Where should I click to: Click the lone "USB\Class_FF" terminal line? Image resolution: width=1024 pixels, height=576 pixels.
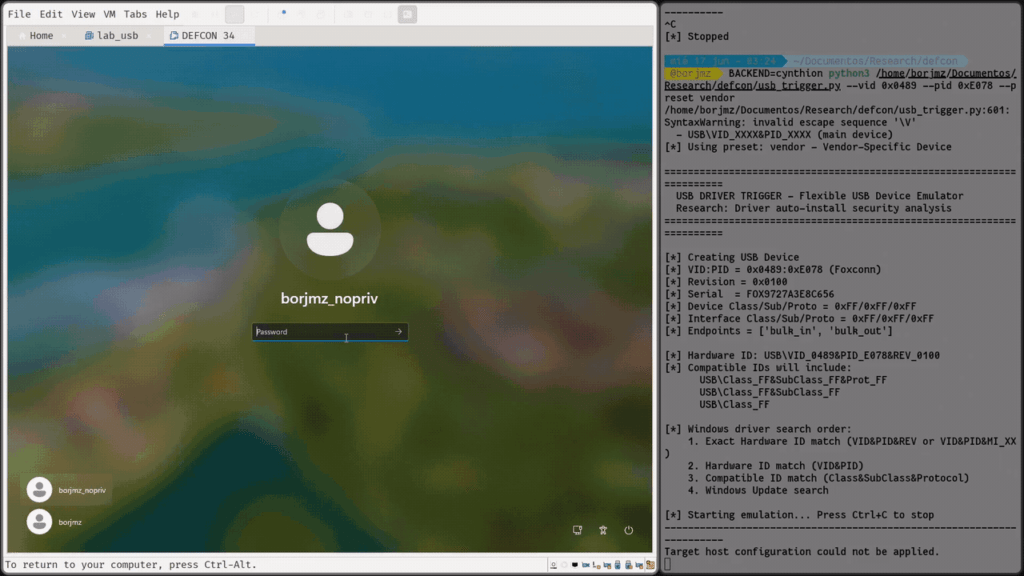click(x=735, y=405)
